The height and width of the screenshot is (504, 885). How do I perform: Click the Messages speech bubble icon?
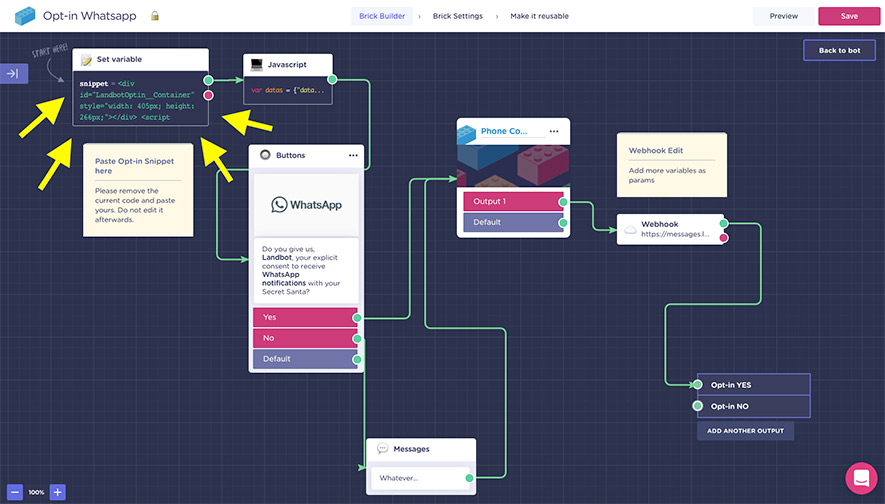point(383,449)
